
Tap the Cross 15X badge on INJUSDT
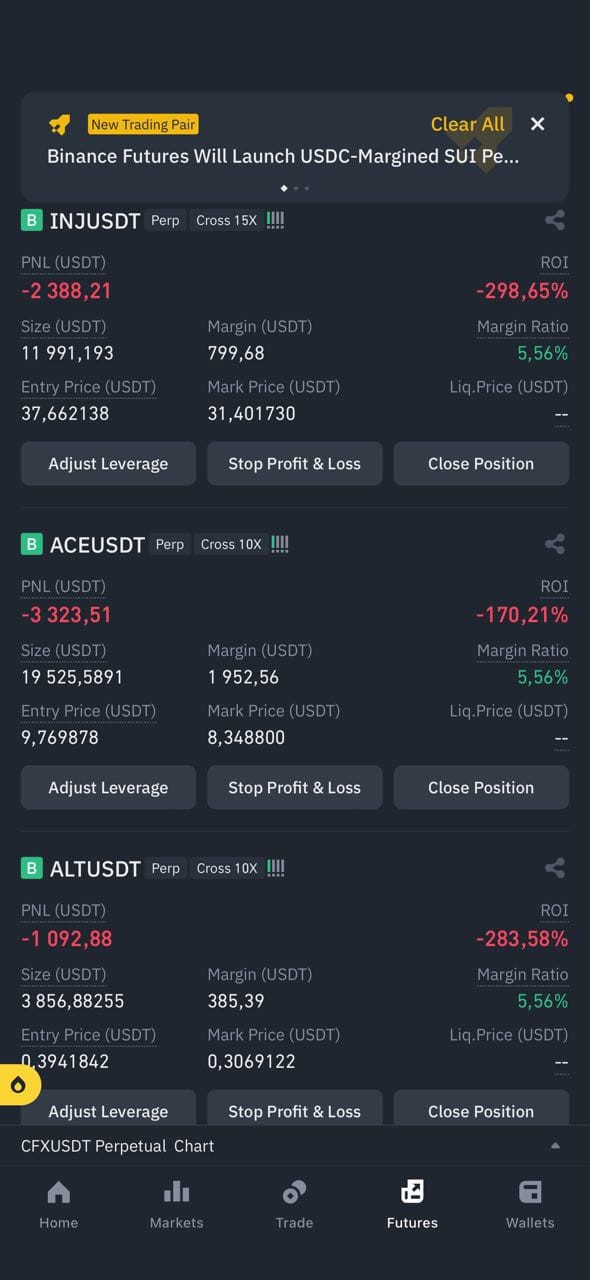(227, 220)
